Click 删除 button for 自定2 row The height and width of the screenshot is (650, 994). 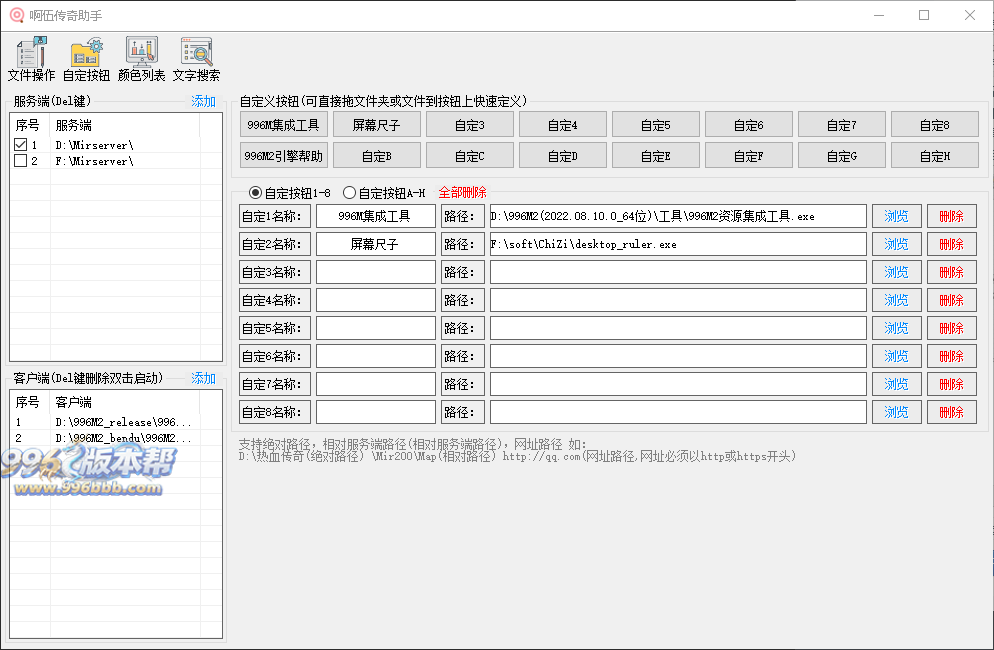(951, 244)
